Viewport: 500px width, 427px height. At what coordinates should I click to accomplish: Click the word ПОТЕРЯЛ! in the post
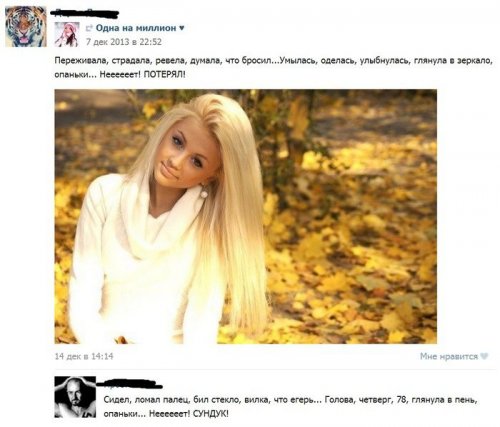tap(164, 74)
